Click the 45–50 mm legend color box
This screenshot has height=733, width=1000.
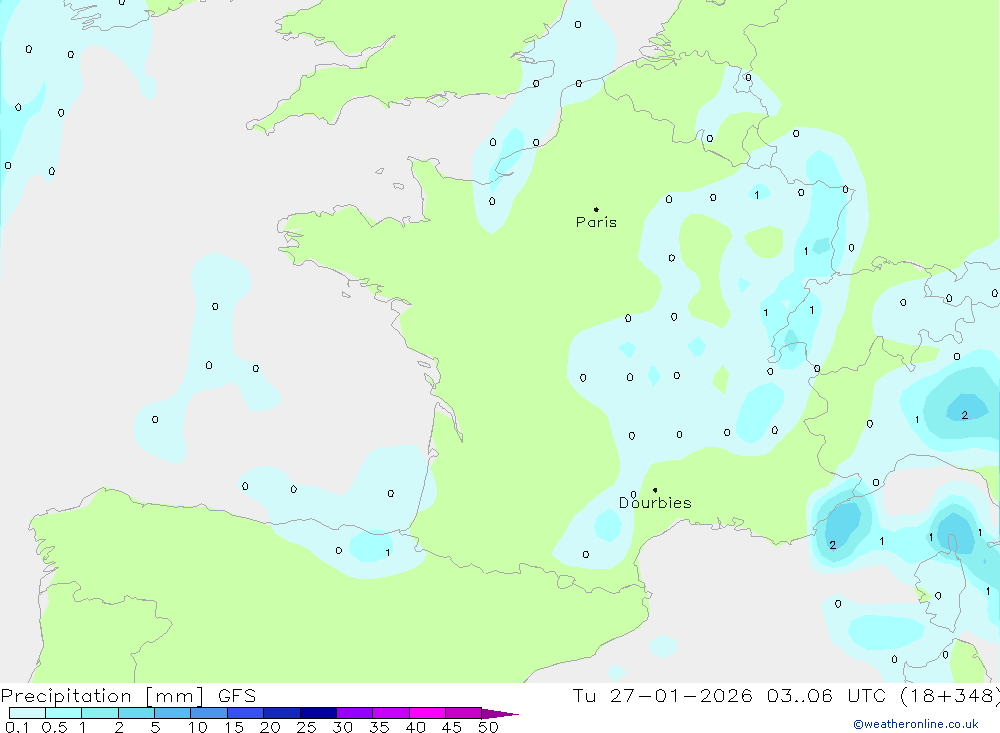pos(464,713)
